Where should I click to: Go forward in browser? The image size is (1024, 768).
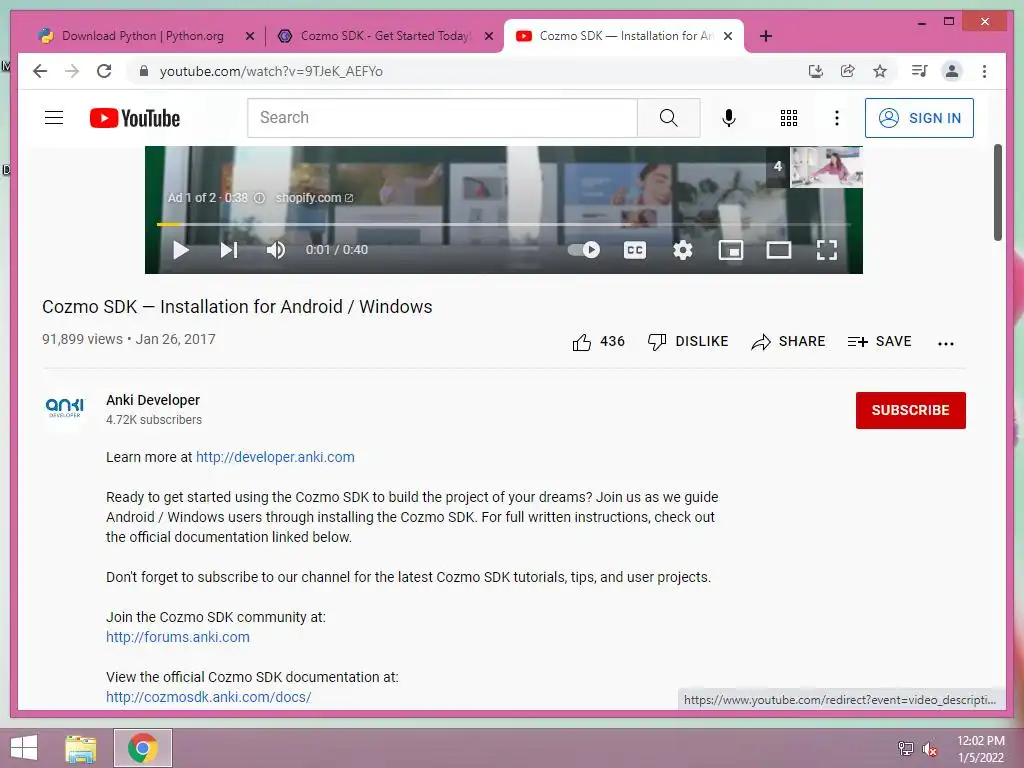[x=72, y=71]
